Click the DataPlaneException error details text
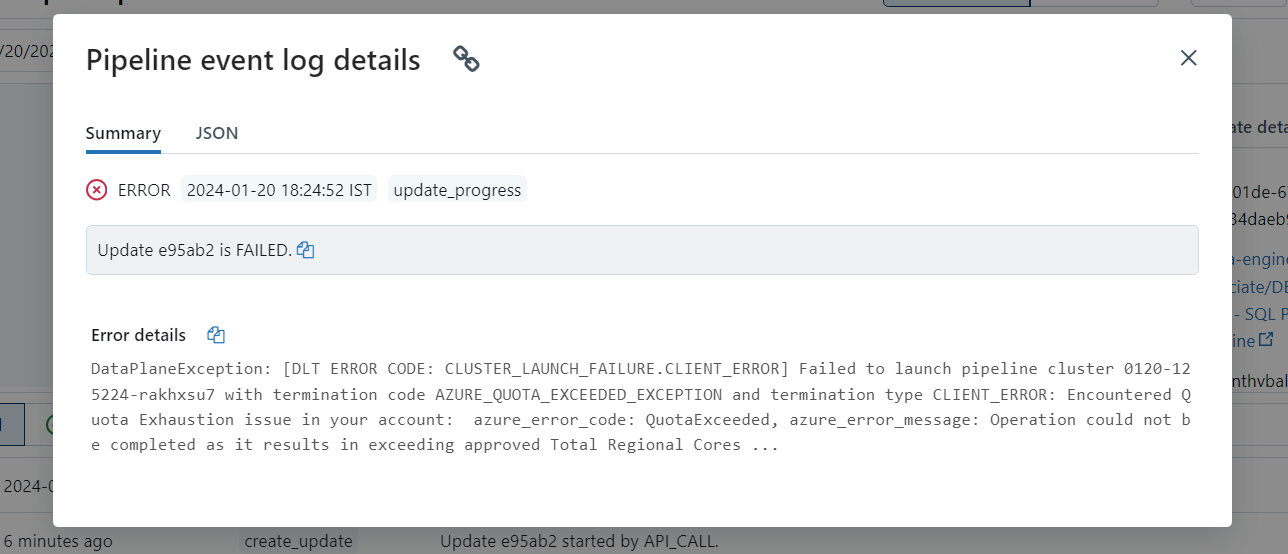 click(x=641, y=407)
